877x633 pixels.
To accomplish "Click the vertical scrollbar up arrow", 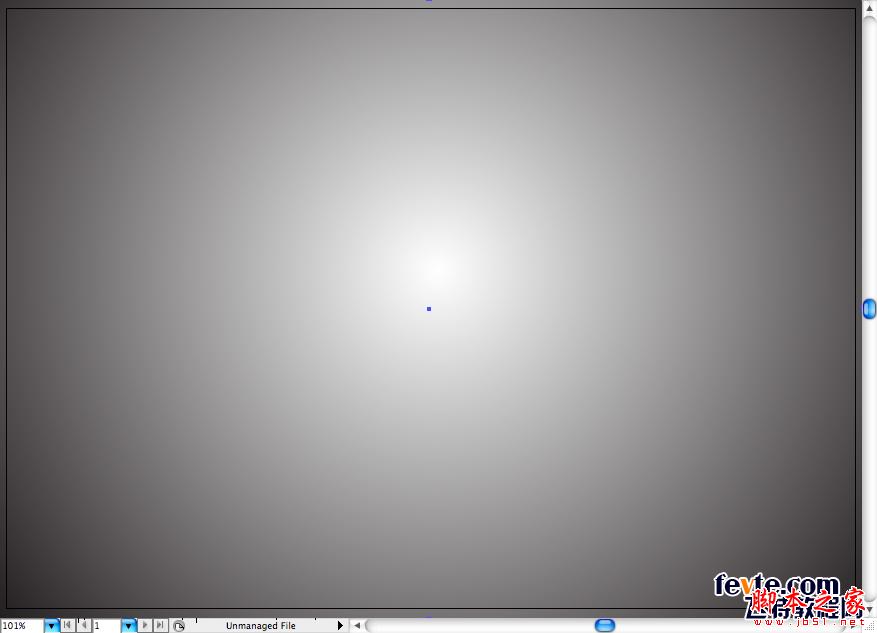I will (x=870, y=7).
